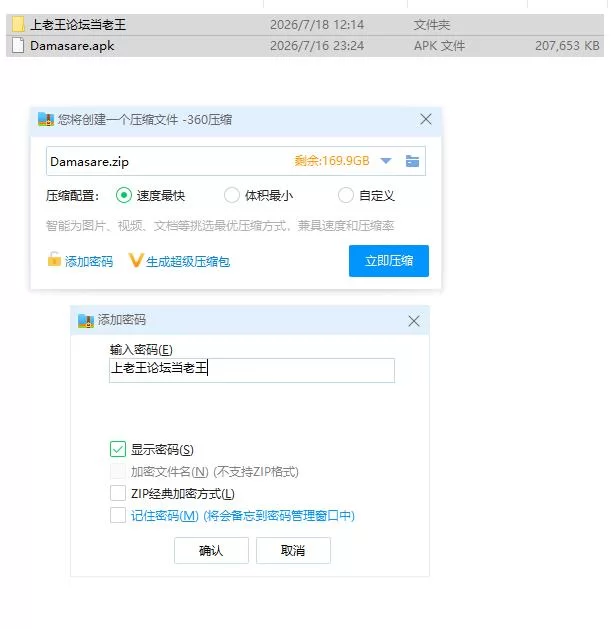The image size is (615, 629).
Task: Click the folder name 上老王论坛当老王 in file list
Action: [x=78, y=25]
